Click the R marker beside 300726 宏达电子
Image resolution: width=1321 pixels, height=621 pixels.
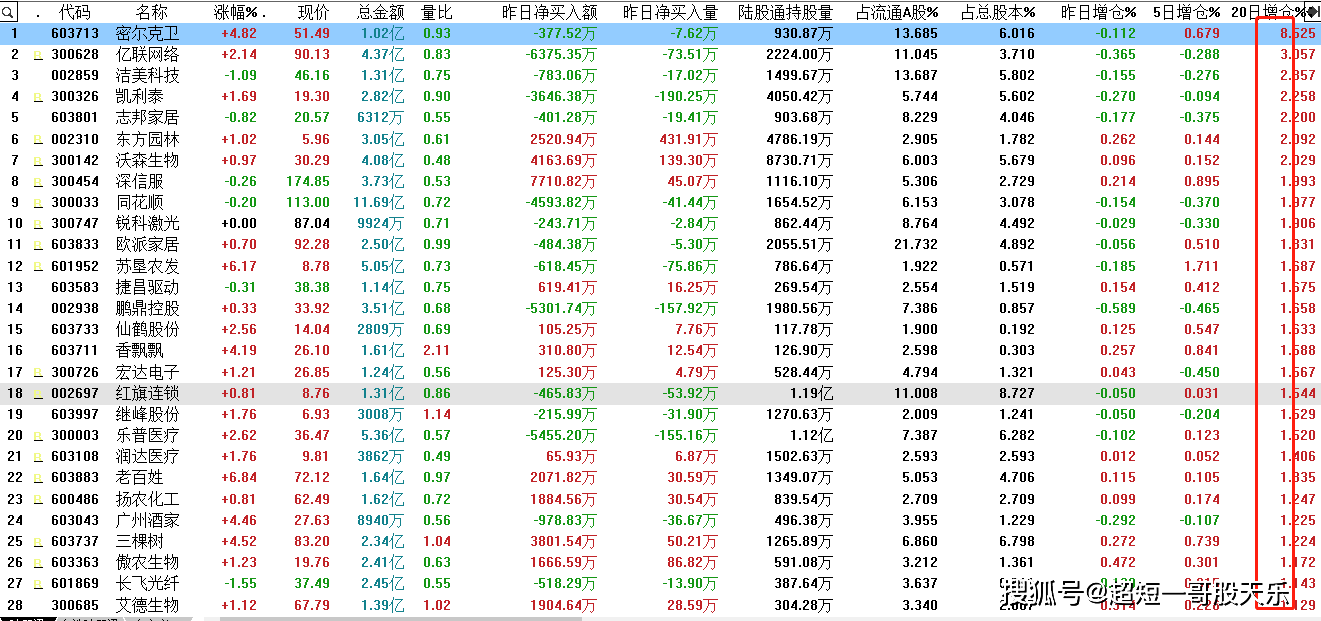[37, 373]
